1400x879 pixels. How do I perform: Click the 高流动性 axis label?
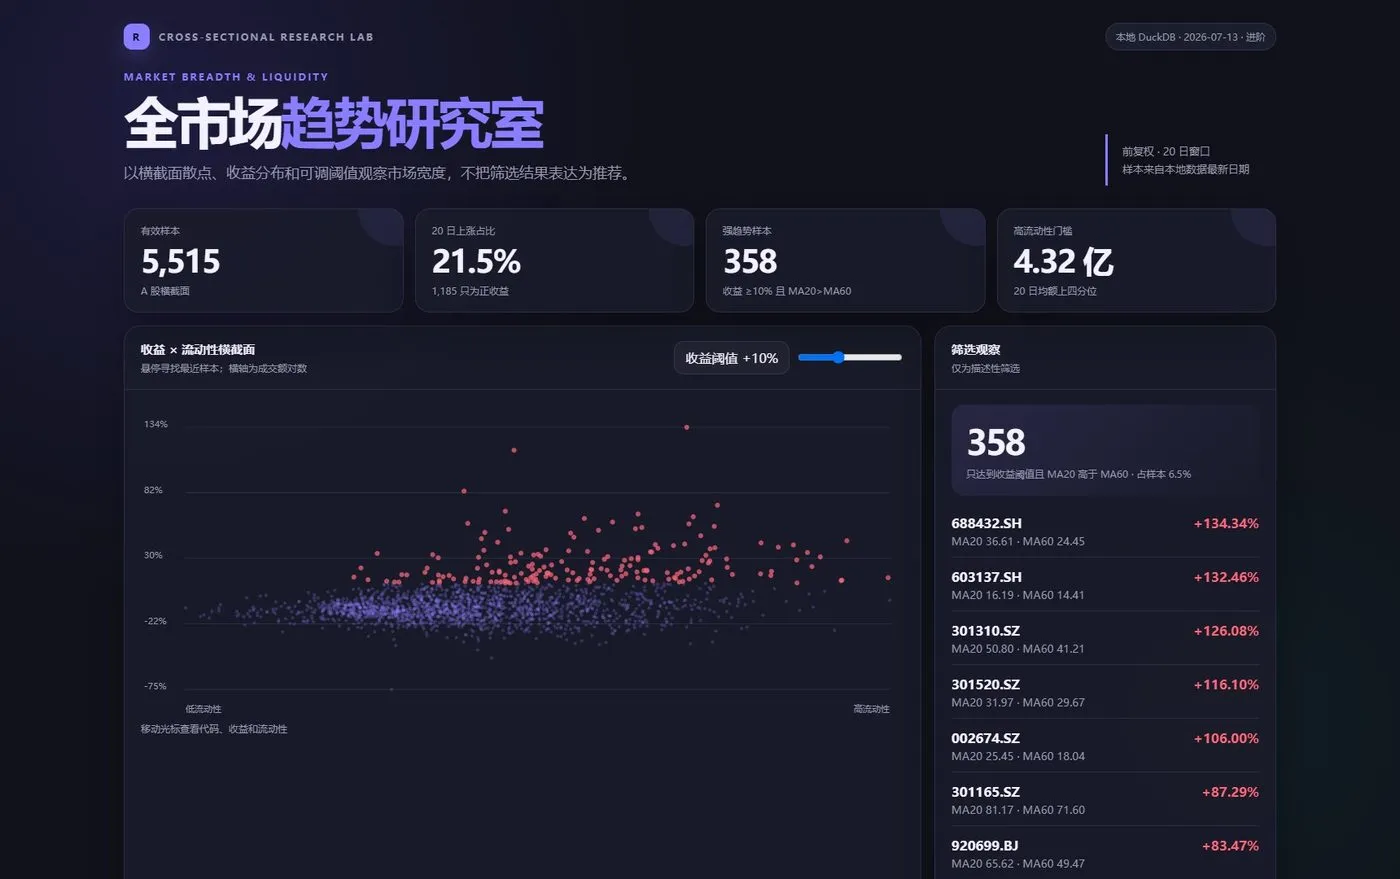coord(871,709)
